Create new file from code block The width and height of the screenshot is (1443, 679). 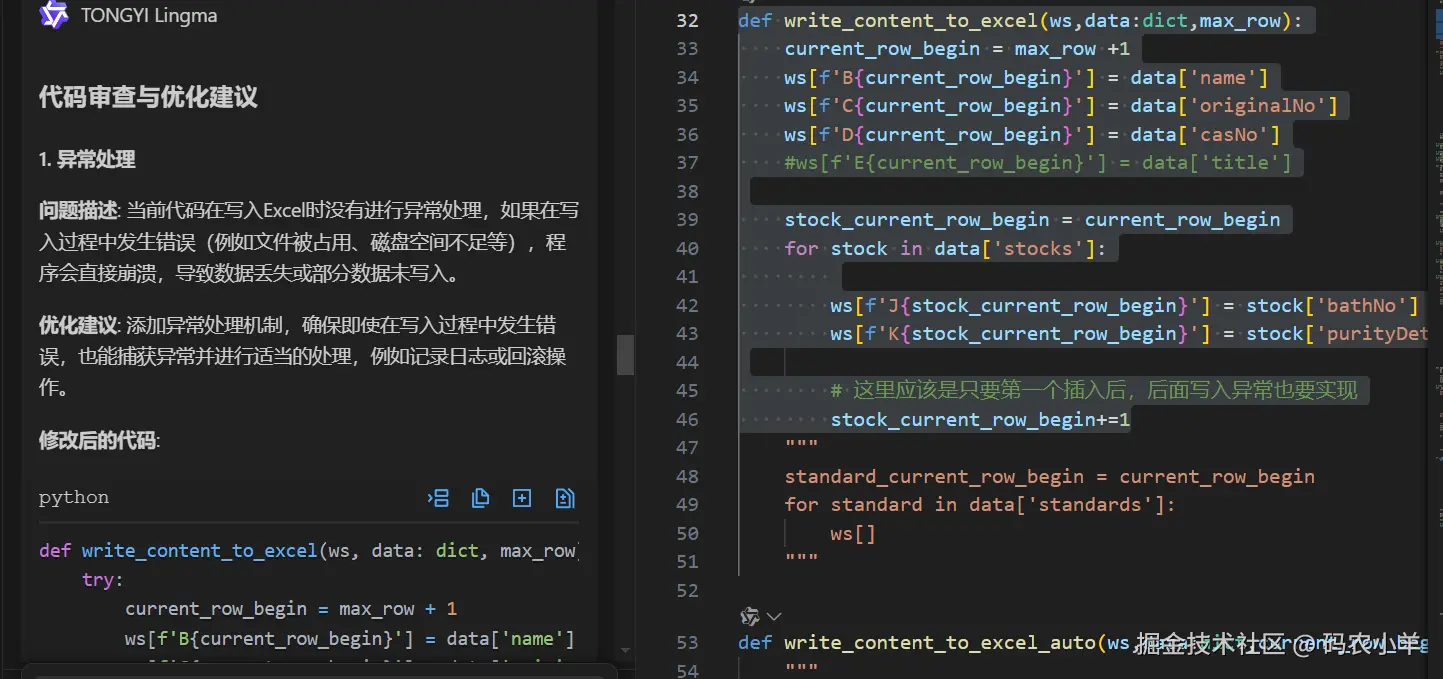522,498
